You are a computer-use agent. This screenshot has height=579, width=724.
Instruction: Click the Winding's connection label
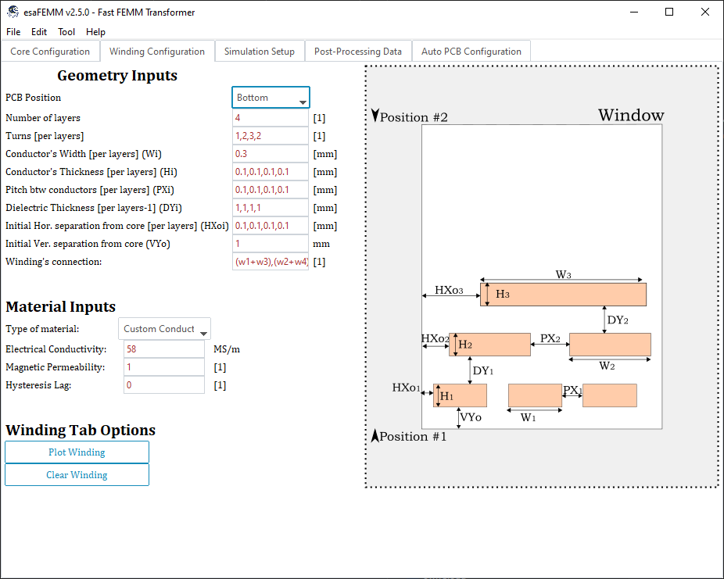54,262
